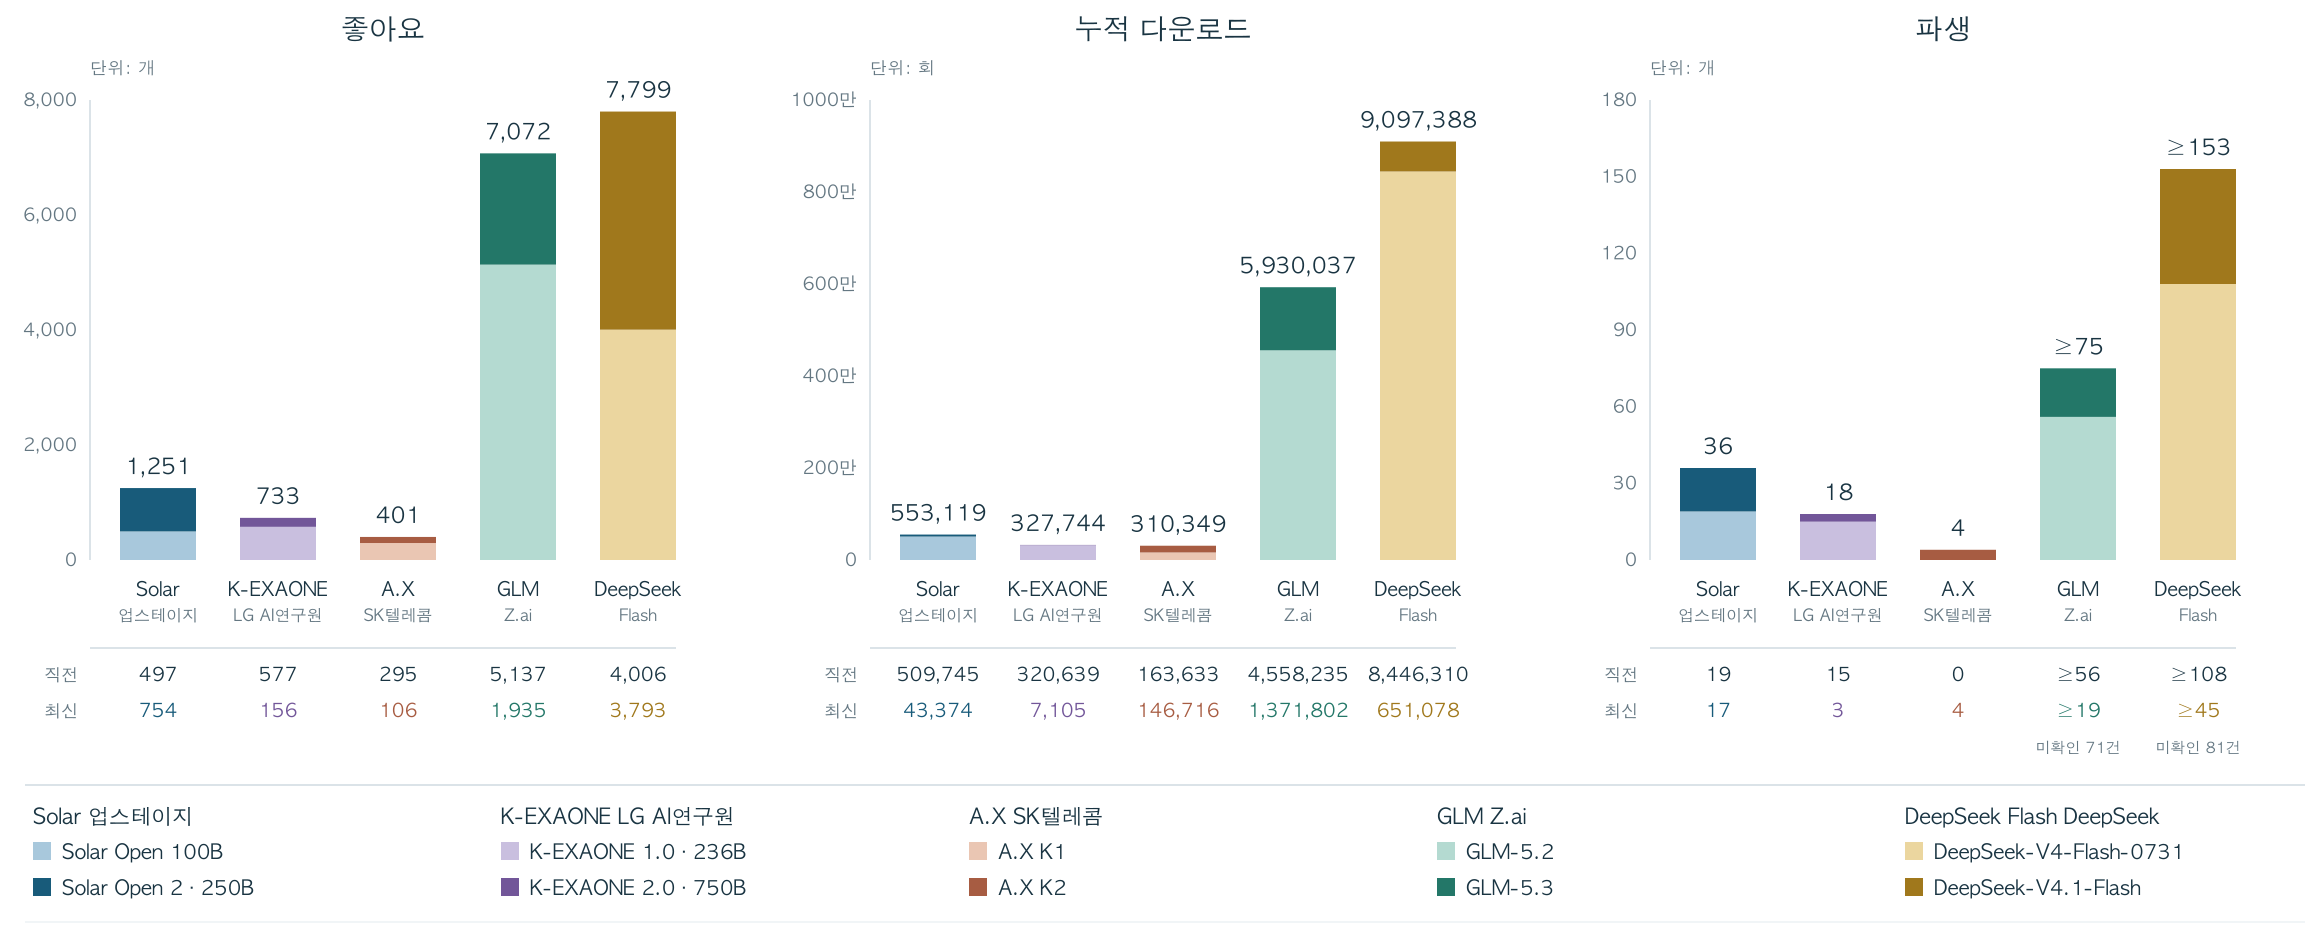Viewport: 2320px width, 925px height.
Task: Select the GLM-5.2 legend swatch
Action: [x=1446, y=851]
